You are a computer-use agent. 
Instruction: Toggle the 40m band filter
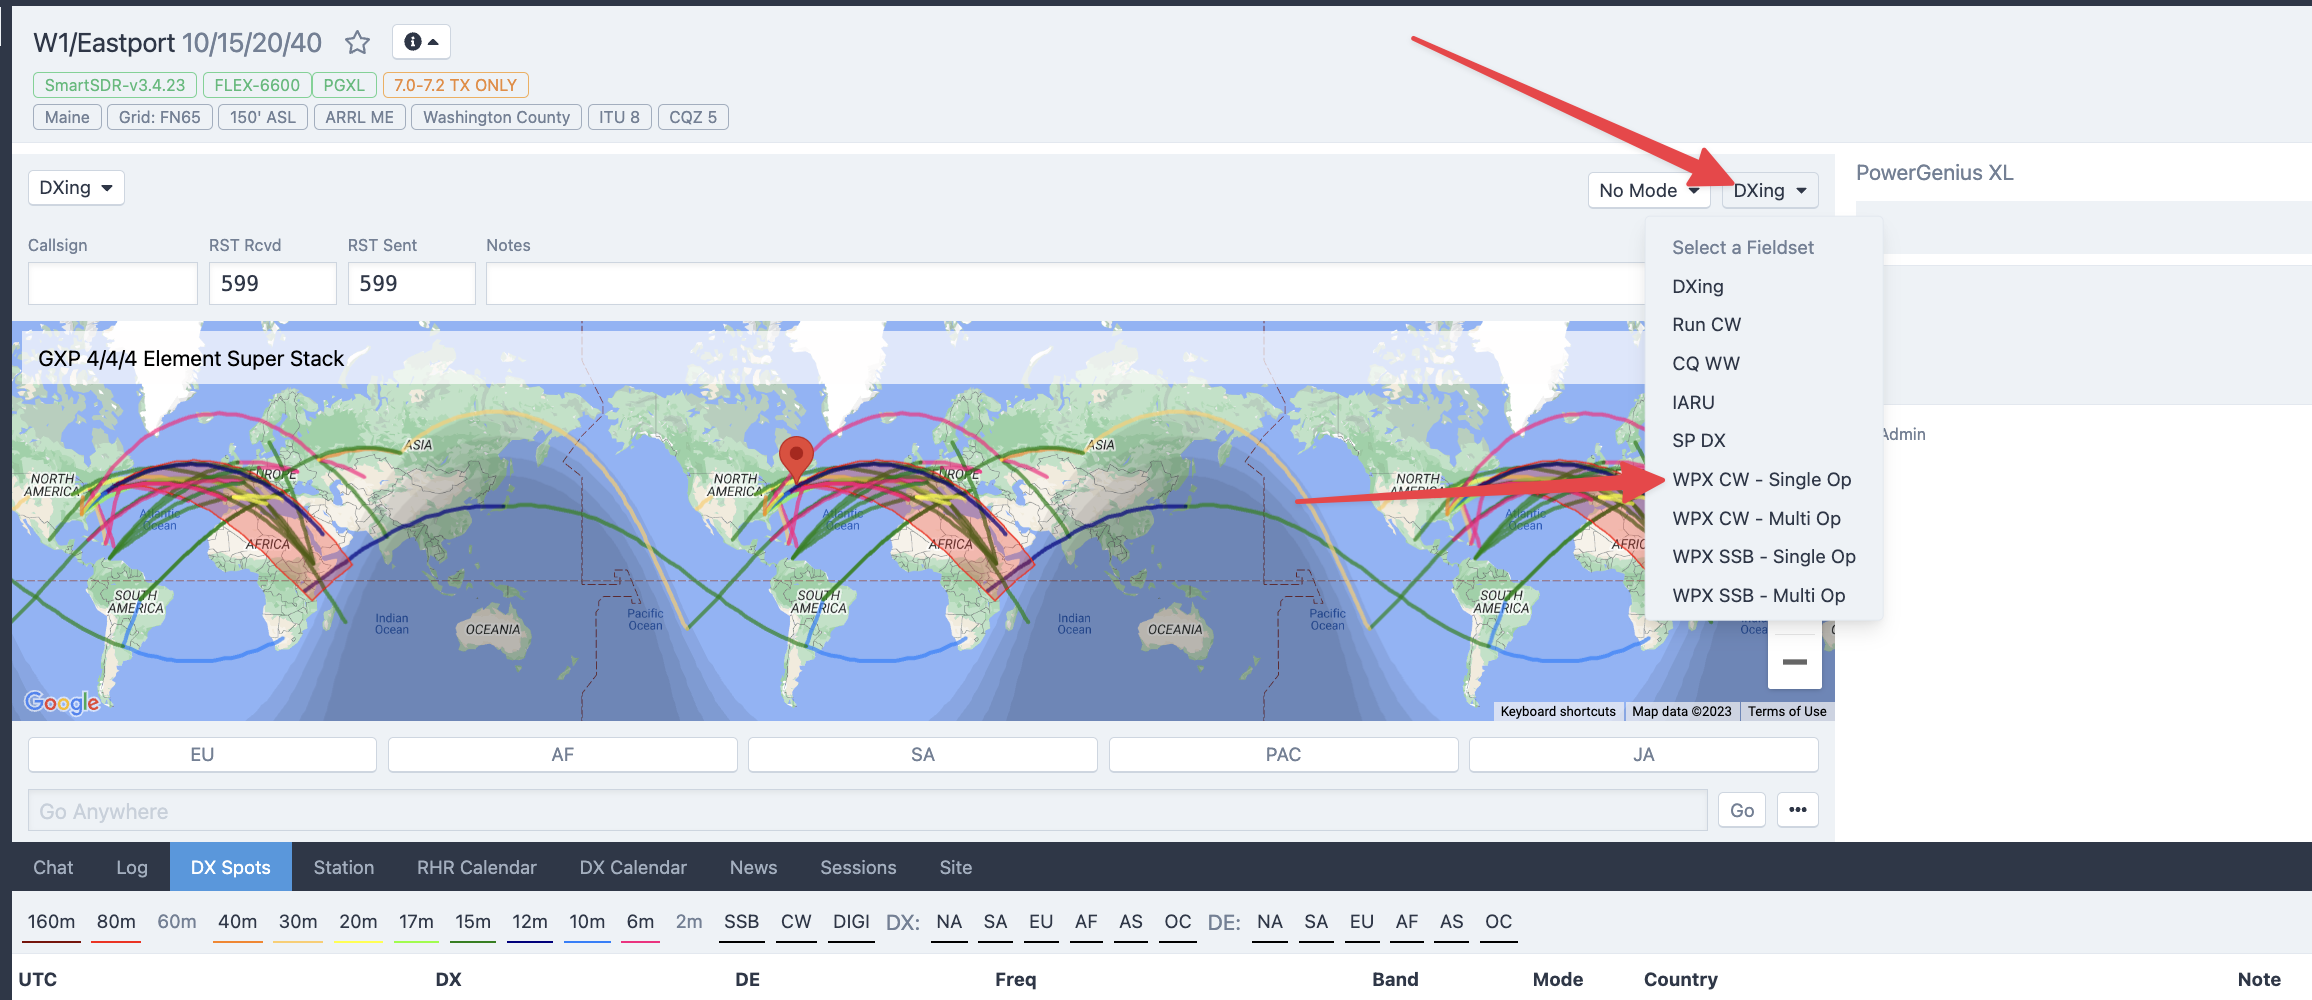pyautogui.click(x=238, y=922)
